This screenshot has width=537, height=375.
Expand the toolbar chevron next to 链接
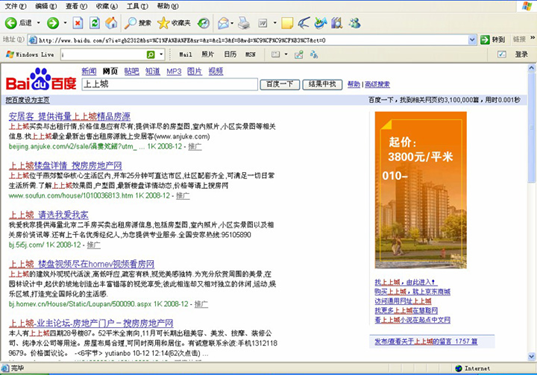[x=533, y=38]
